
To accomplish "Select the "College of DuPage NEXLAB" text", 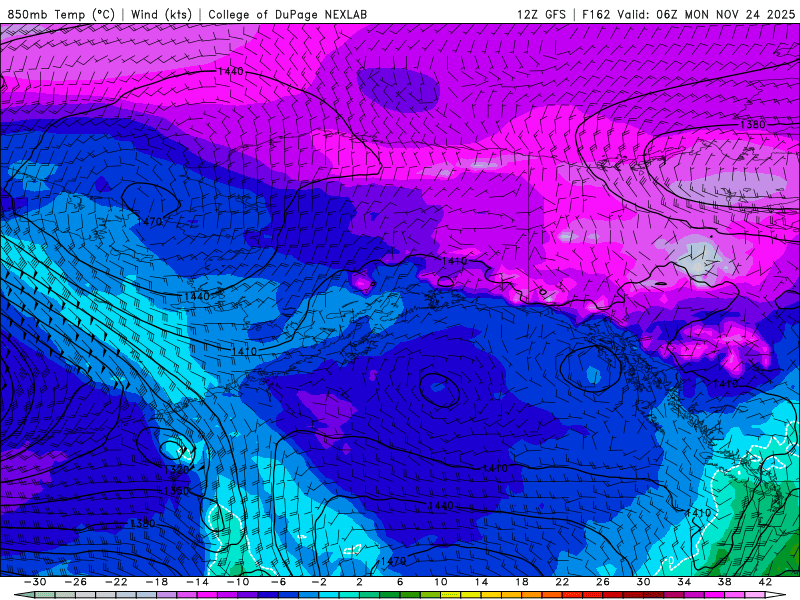I will (287, 14).
